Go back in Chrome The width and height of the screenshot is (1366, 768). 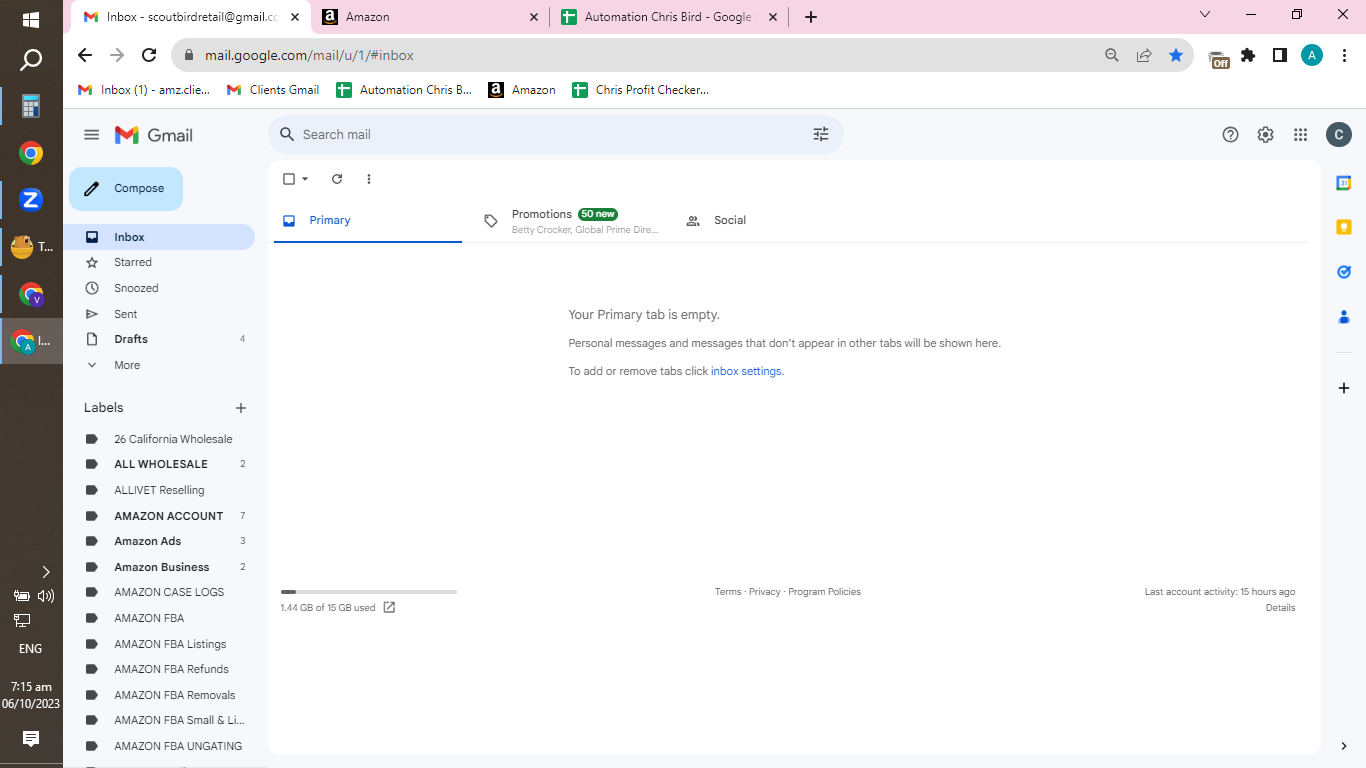(85, 56)
